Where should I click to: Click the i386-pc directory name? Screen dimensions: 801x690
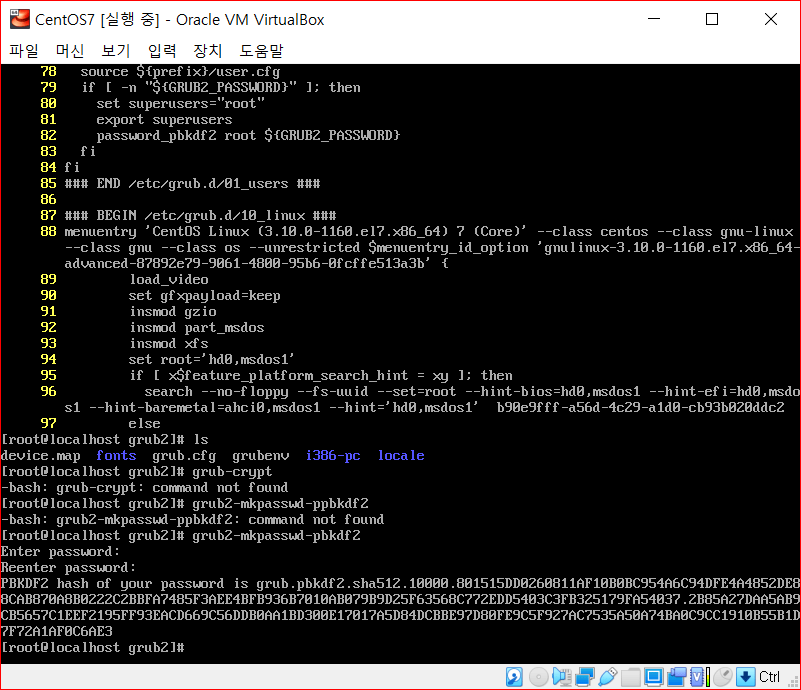click(x=333, y=455)
